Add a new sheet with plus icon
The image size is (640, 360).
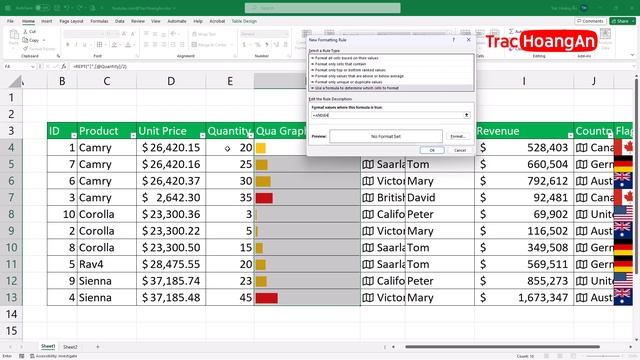(98, 347)
